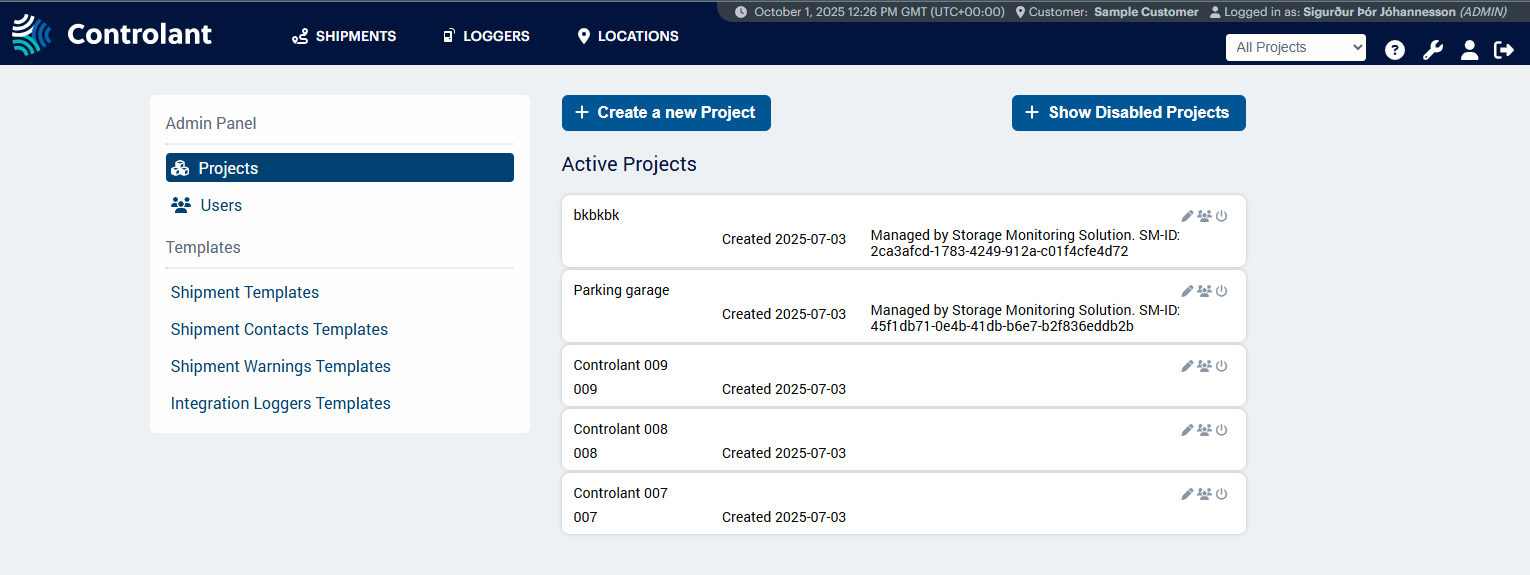Image resolution: width=1530 pixels, height=575 pixels.
Task: Open user profile icon in header
Action: click(1469, 50)
